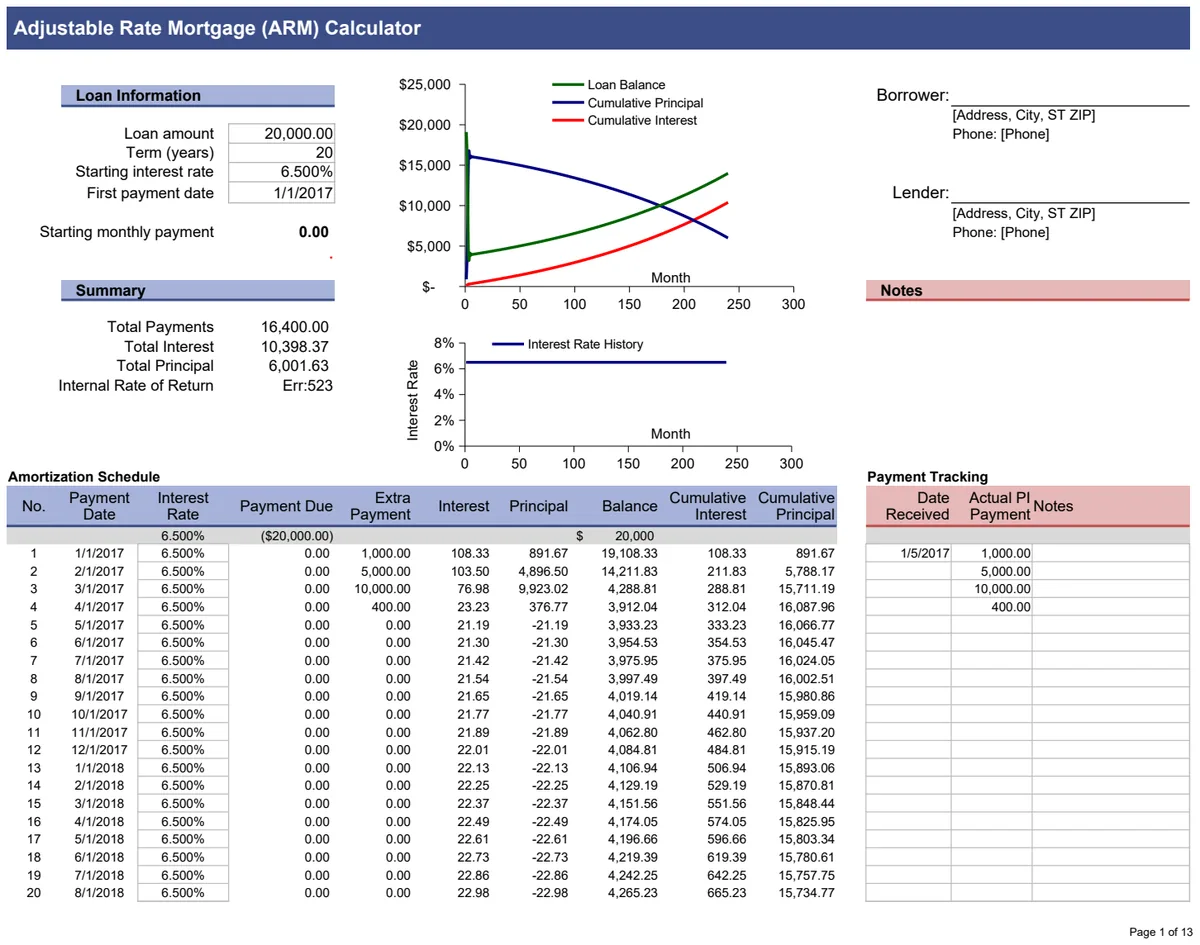Viewport: 1200px width, 945px height.
Task: Click the principal cell 9,923.02
Action: [542, 589]
